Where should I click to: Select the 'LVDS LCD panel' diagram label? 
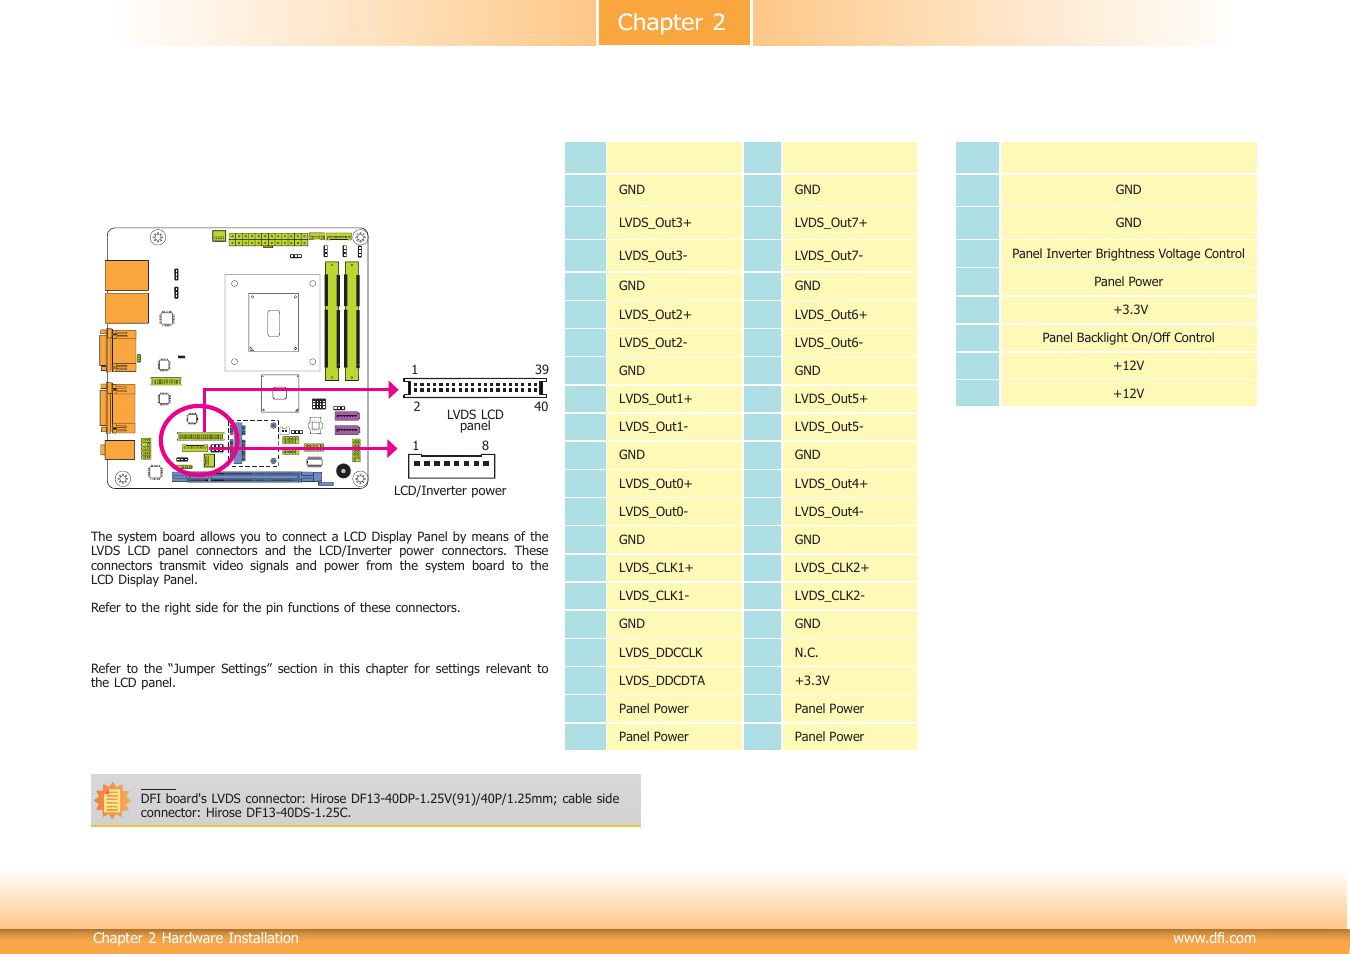[x=475, y=420]
